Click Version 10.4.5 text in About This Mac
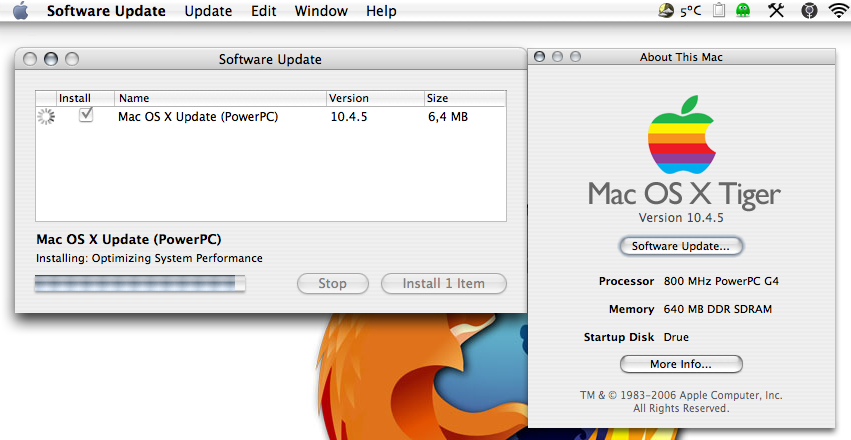 tap(681, 218)
